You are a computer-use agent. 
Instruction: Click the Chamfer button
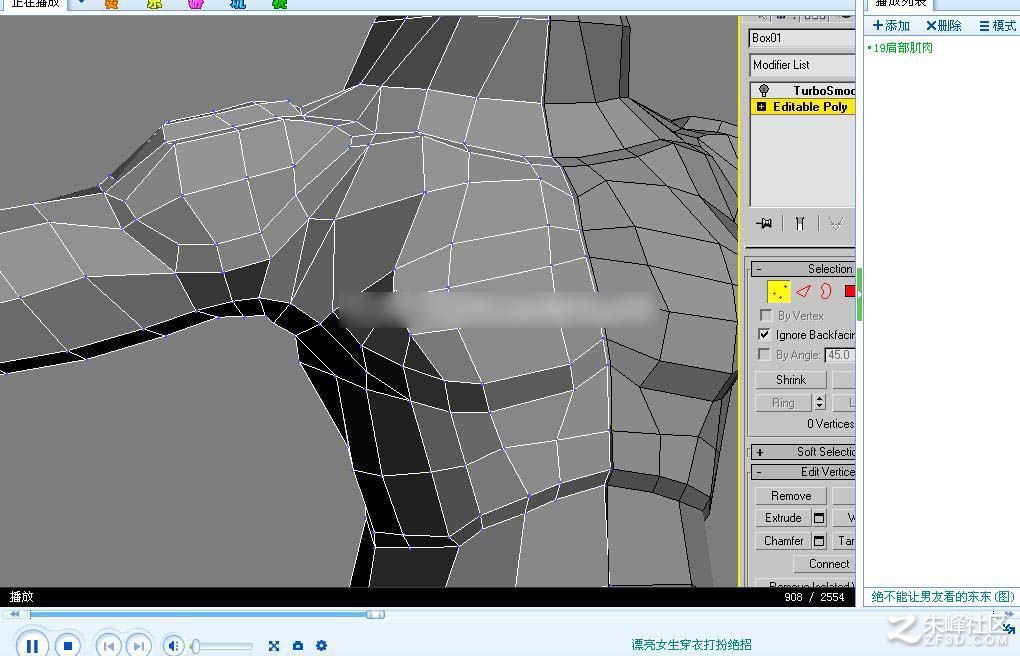783,541
